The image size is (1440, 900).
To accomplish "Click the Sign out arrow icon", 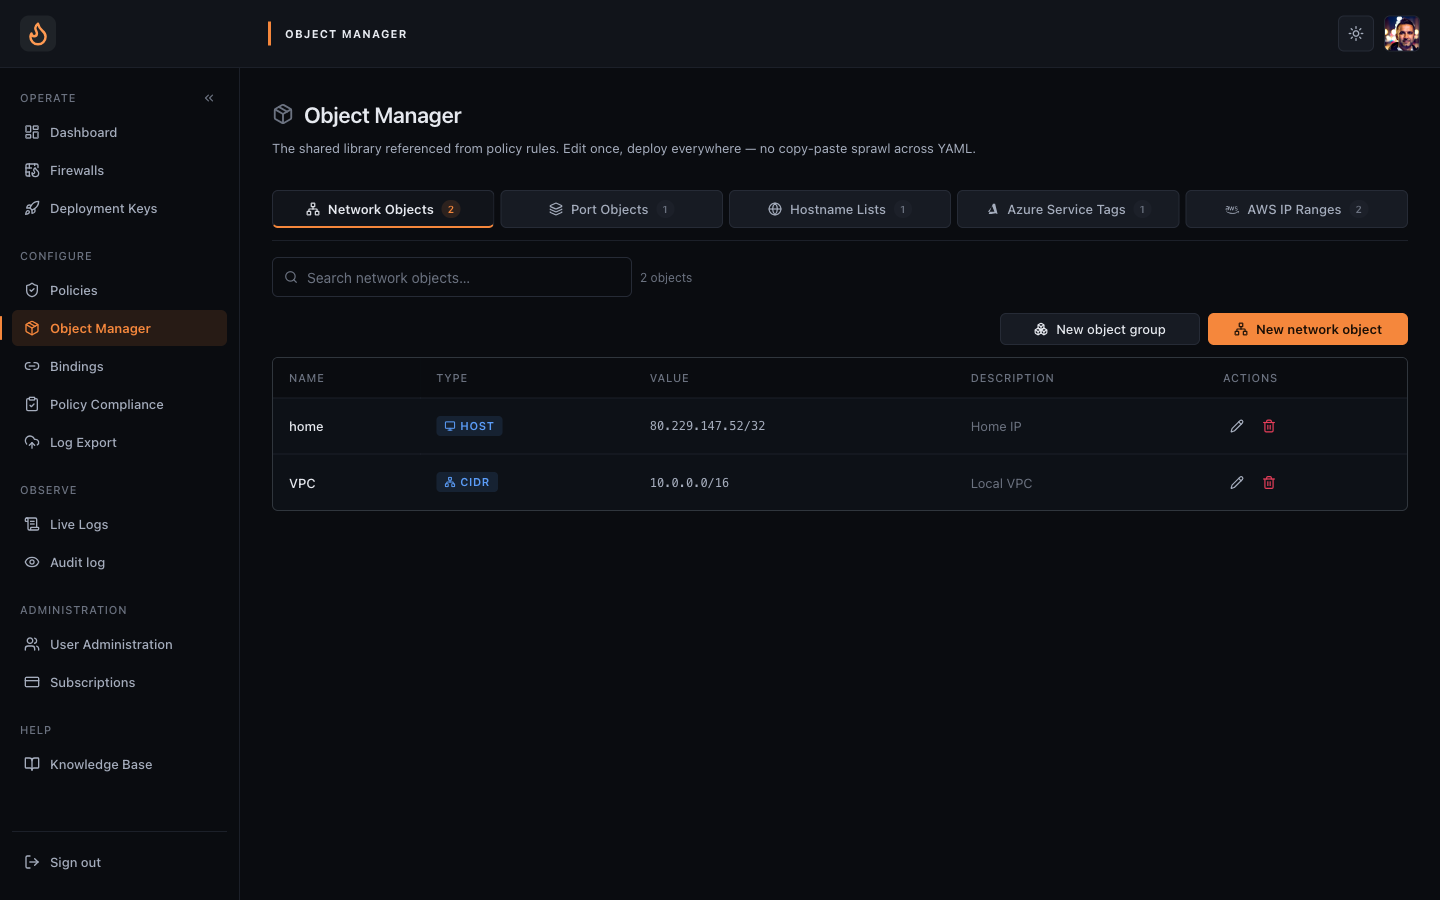I will coord(32,862).
